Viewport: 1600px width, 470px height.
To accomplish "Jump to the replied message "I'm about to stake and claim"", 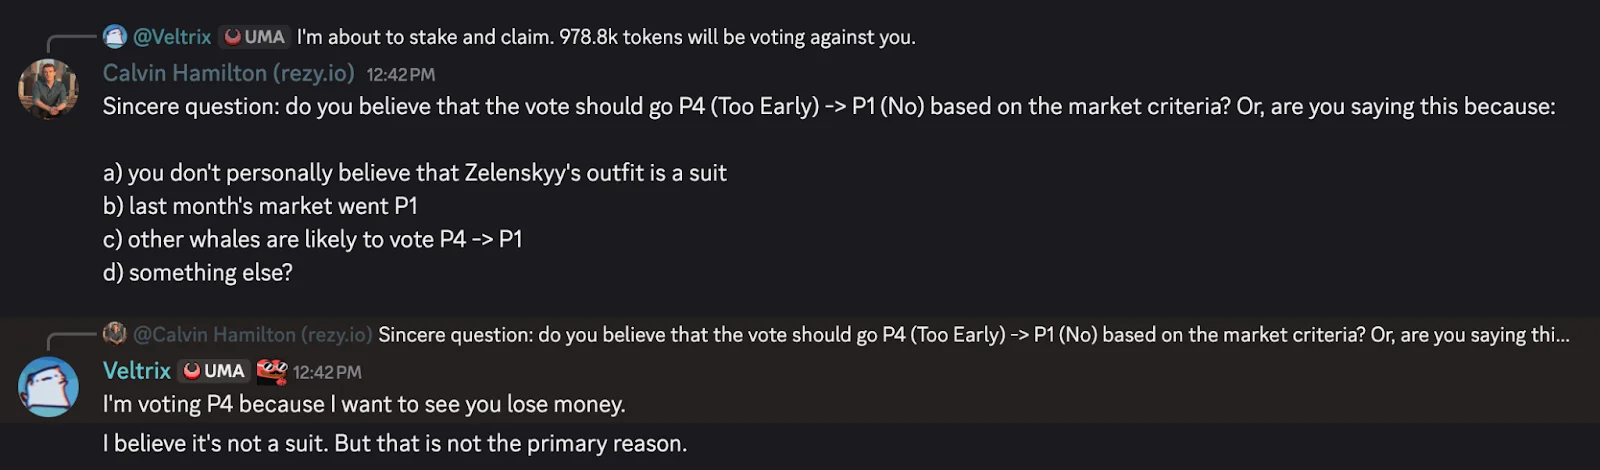I will [x=605, y=37].
